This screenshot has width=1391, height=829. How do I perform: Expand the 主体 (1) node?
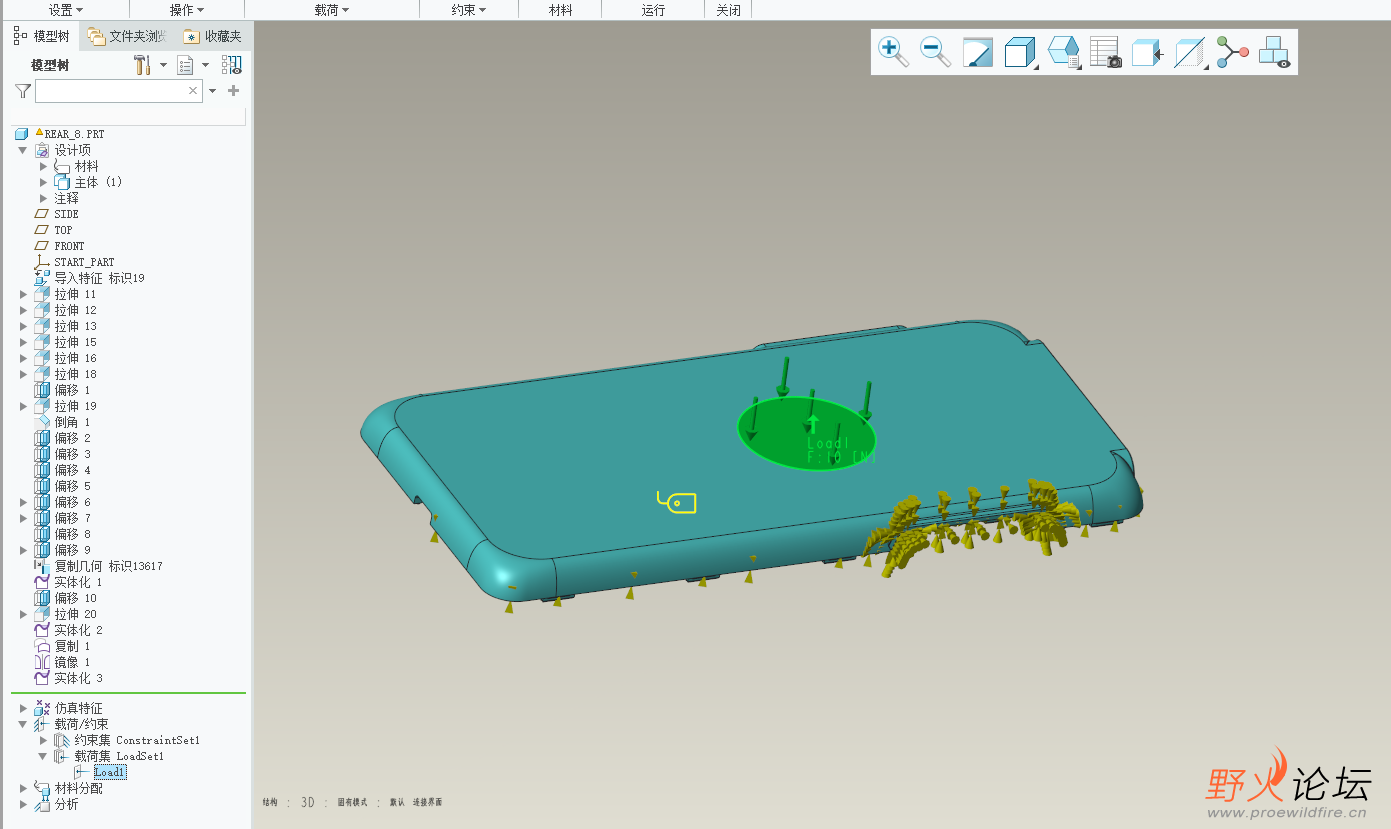tap(43, 182)
